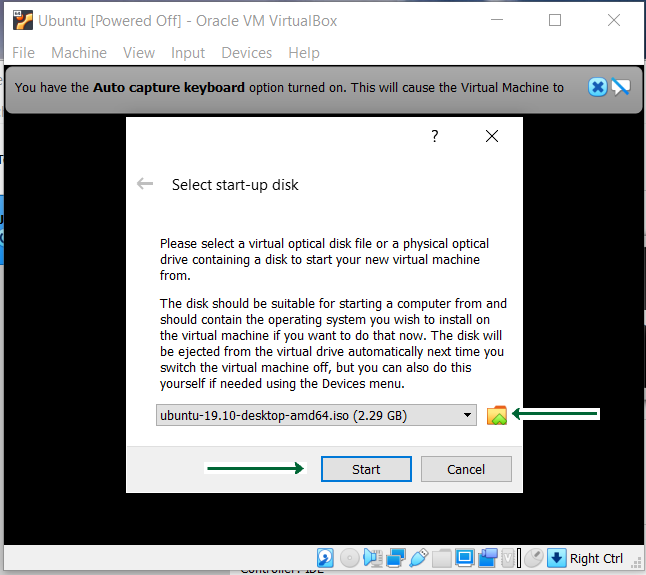
Task: Browse for disk file with folder icon
Action: [496, 415]
